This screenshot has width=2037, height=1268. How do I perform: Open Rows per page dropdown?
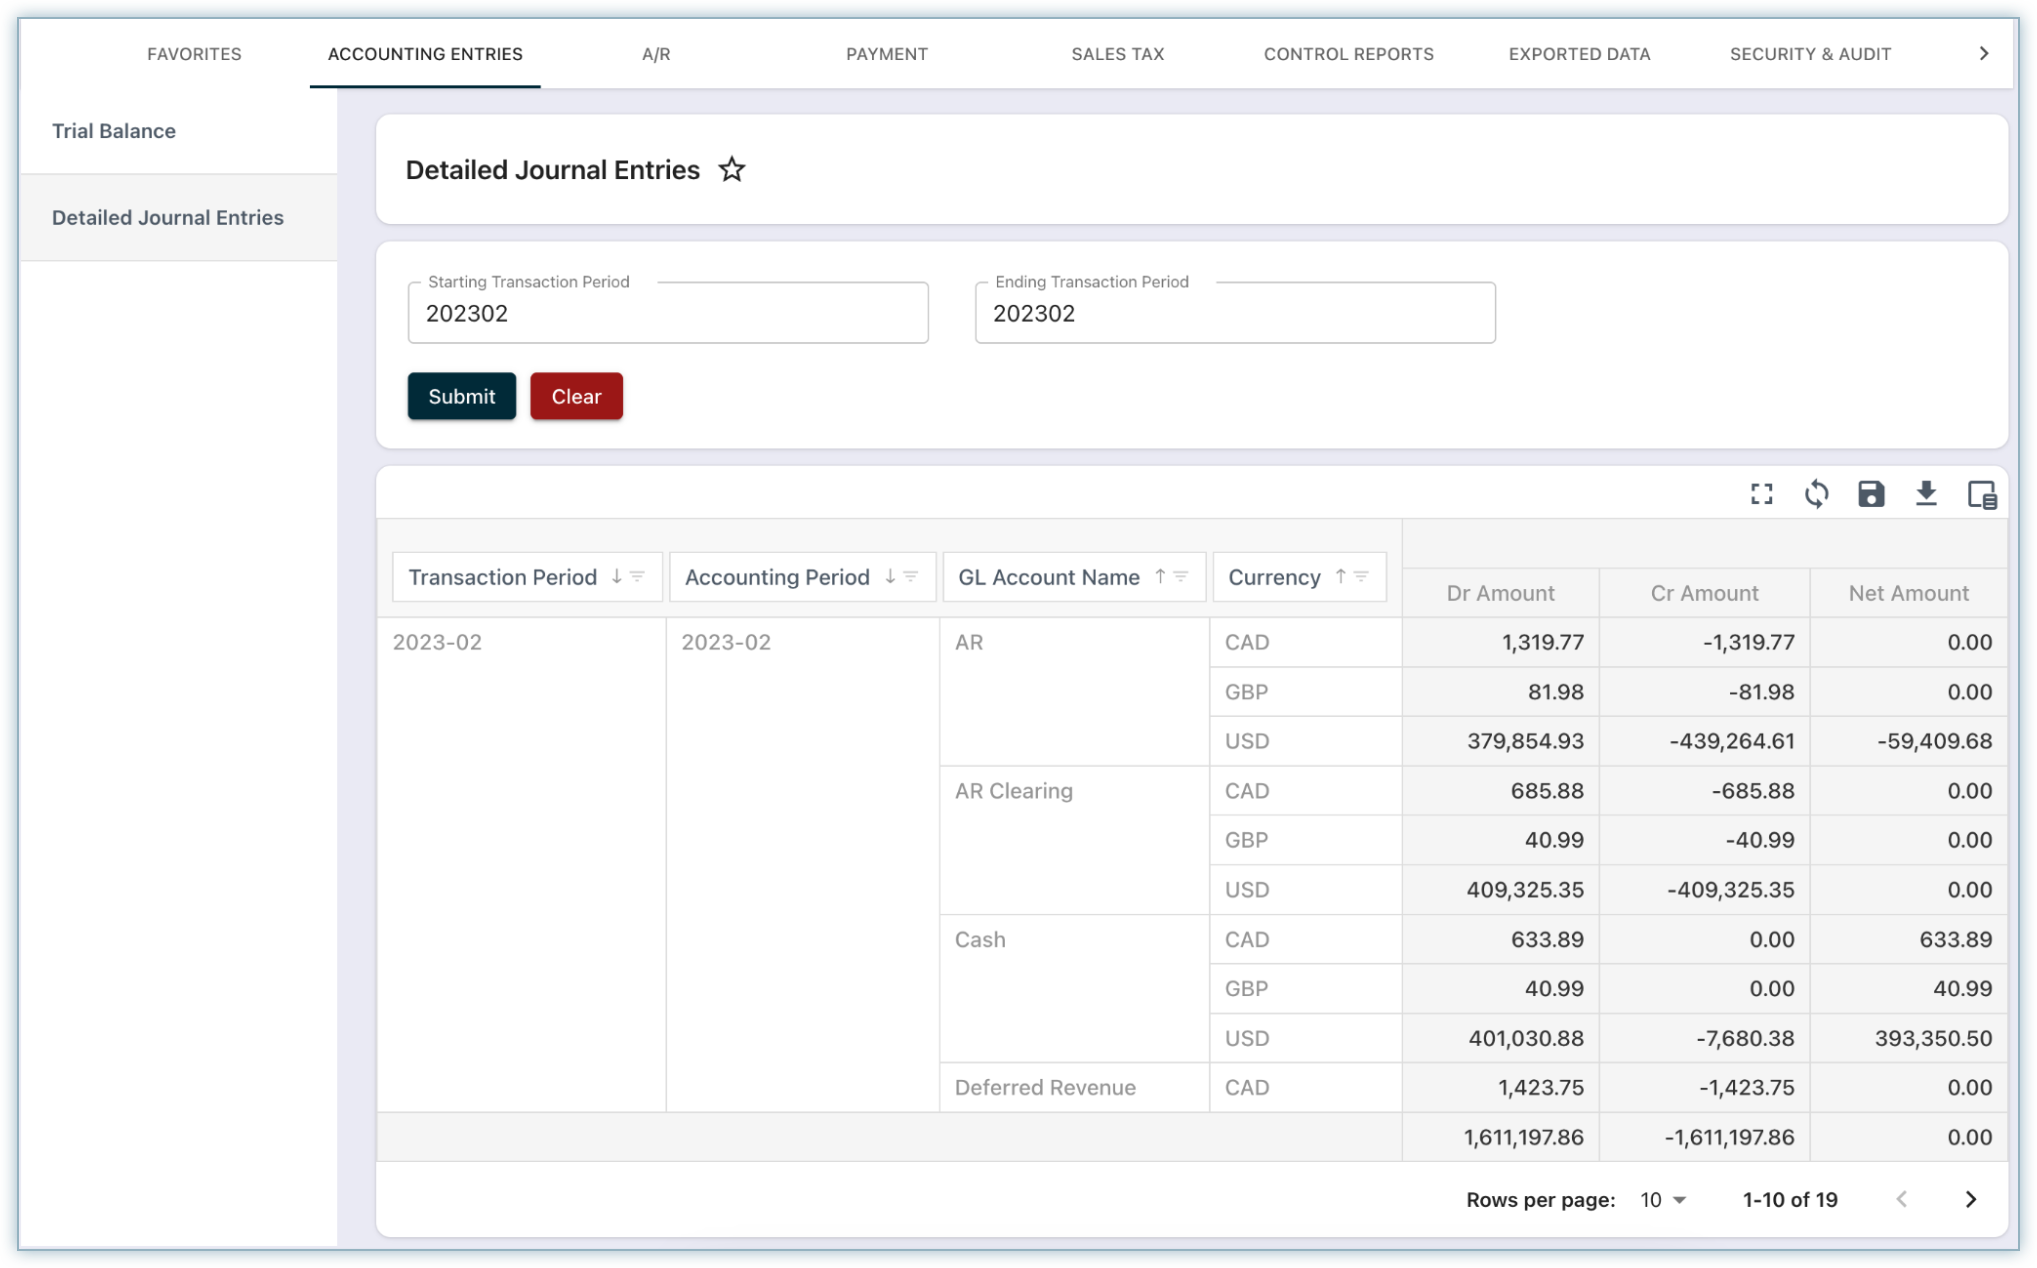pos(1662,1199)
